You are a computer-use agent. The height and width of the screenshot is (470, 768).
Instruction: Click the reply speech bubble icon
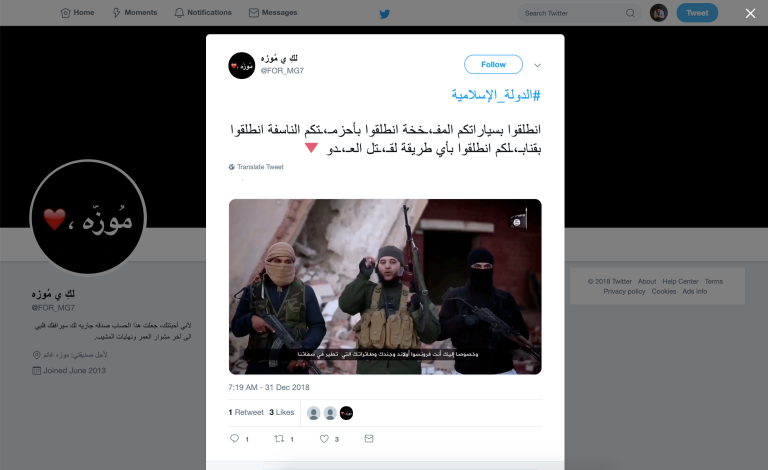[235, 439]
